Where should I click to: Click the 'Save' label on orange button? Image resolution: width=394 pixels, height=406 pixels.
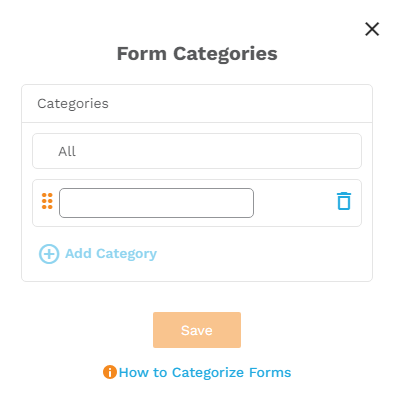(197, 330)
